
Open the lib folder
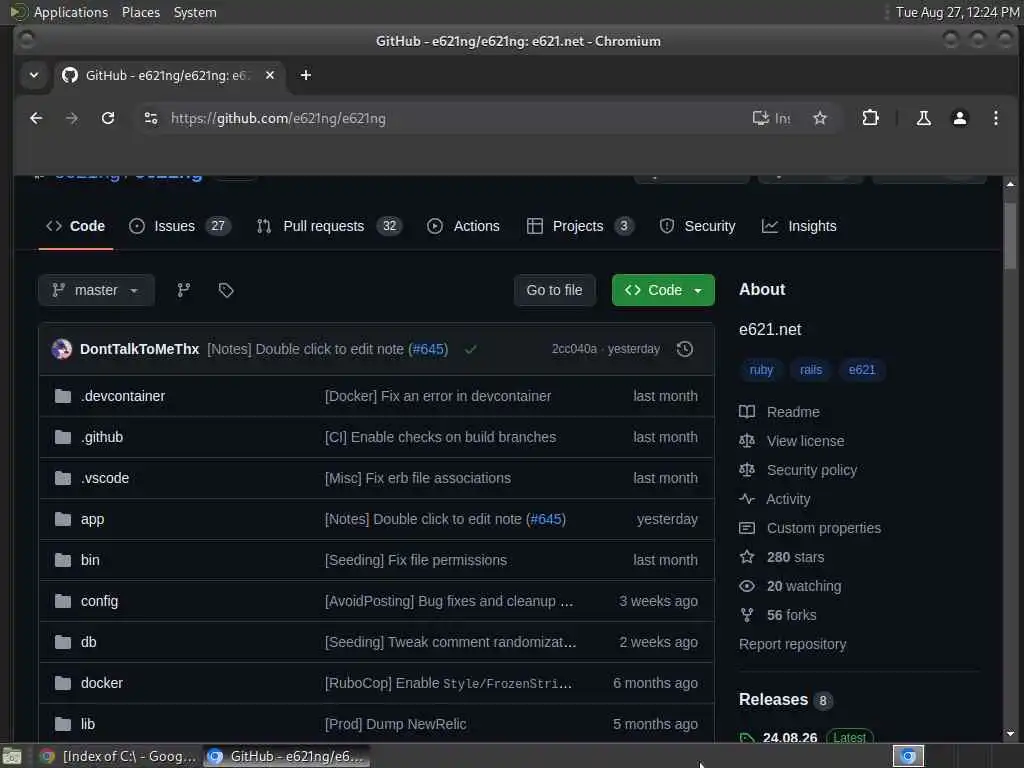[88, 724]
